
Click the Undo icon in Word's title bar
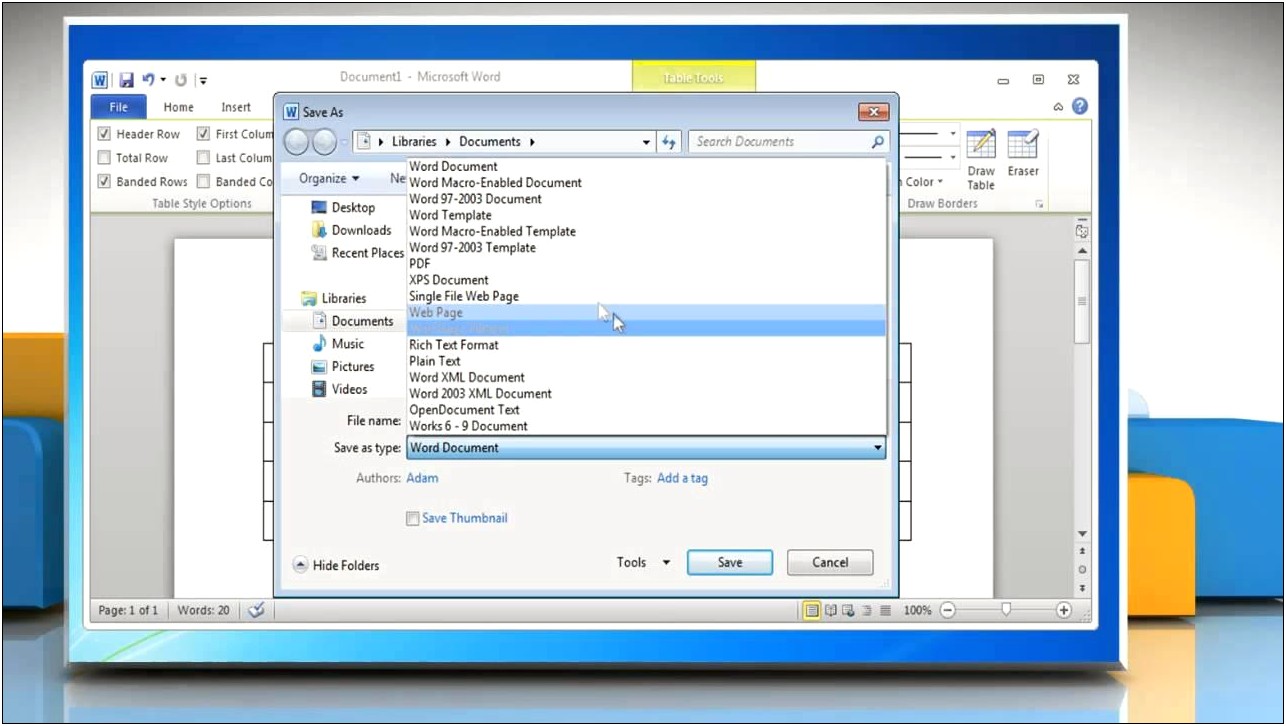[148, 80]
